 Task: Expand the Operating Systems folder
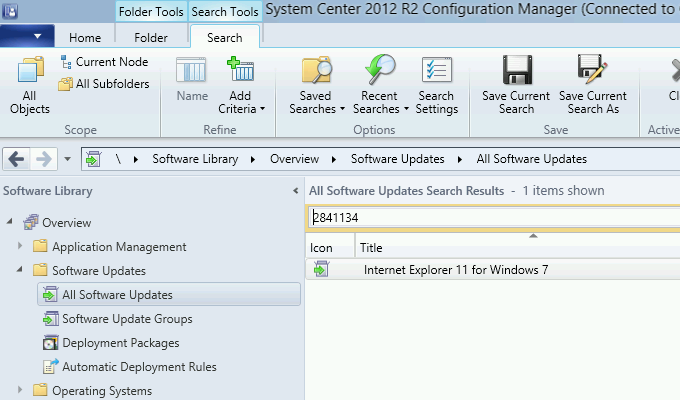tap(20, 390)
